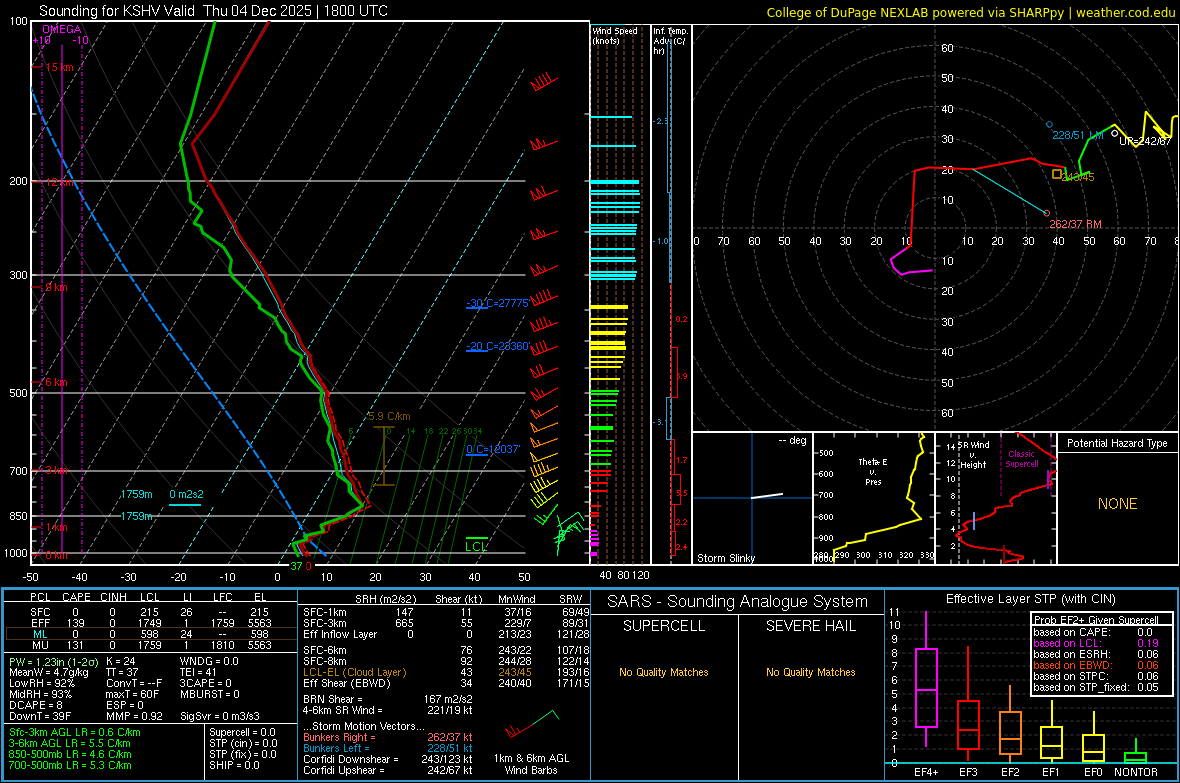Click the orange square mean-wind marker on the hodograph
The image size is (1180, 783).
(x=1057, y=175)
